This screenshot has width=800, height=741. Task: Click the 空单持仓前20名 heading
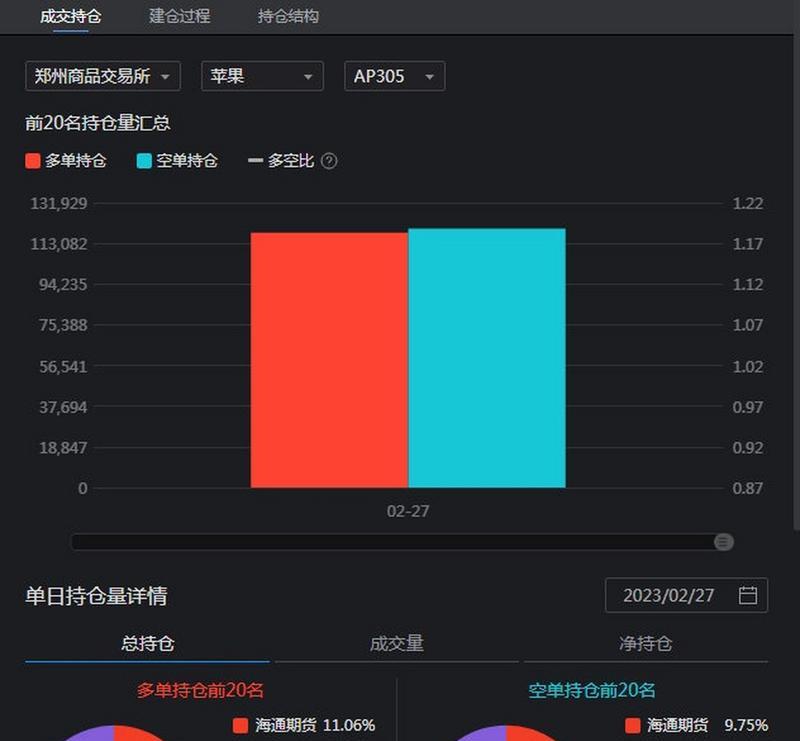point(592,690)
